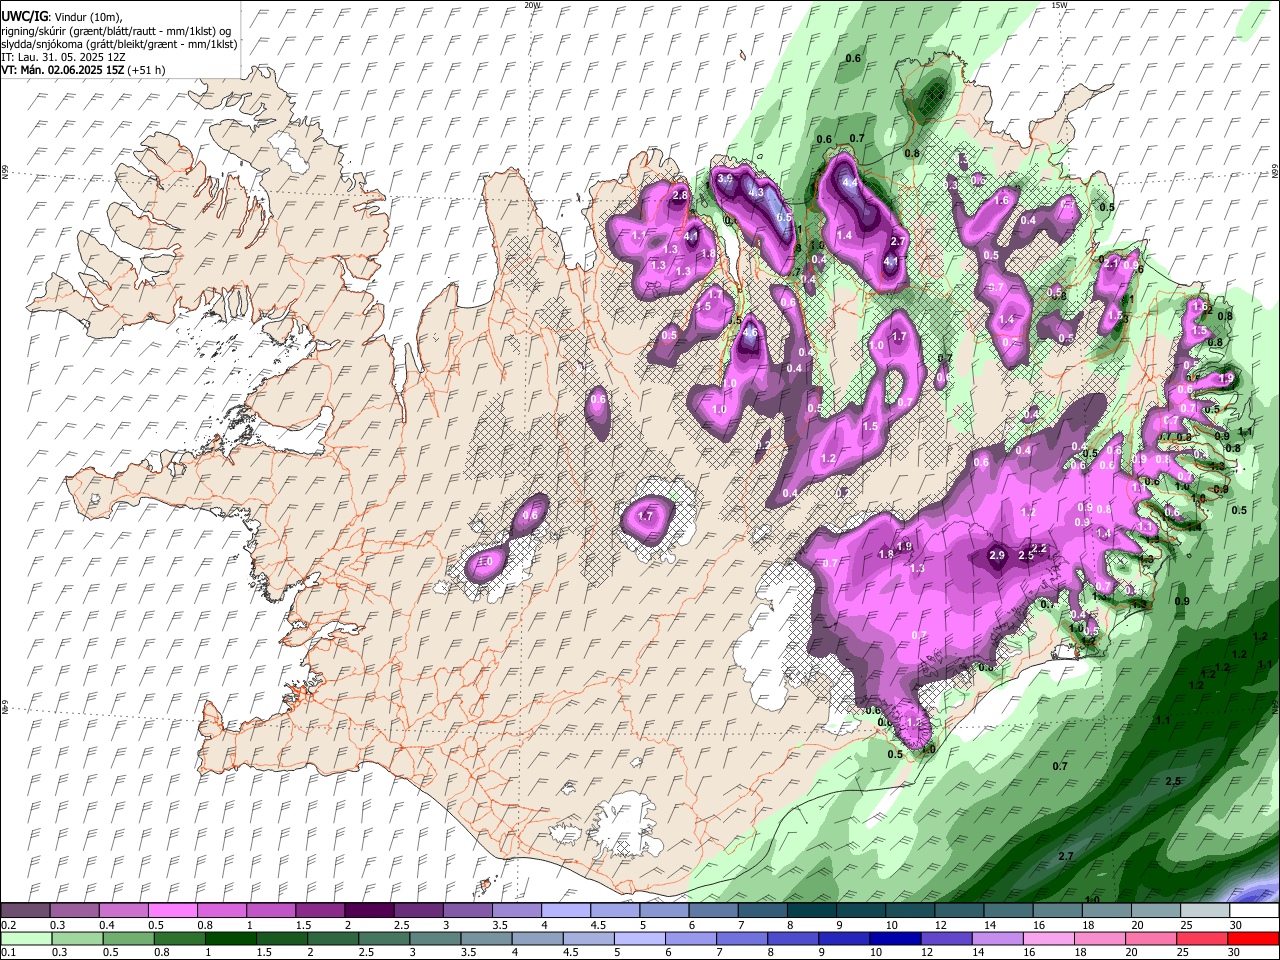This screenshot has width=1280, height=960.
Task: Click the 'rigning/skúrir' legend description line
Action: pyautogui.click(x=116, y=30)
